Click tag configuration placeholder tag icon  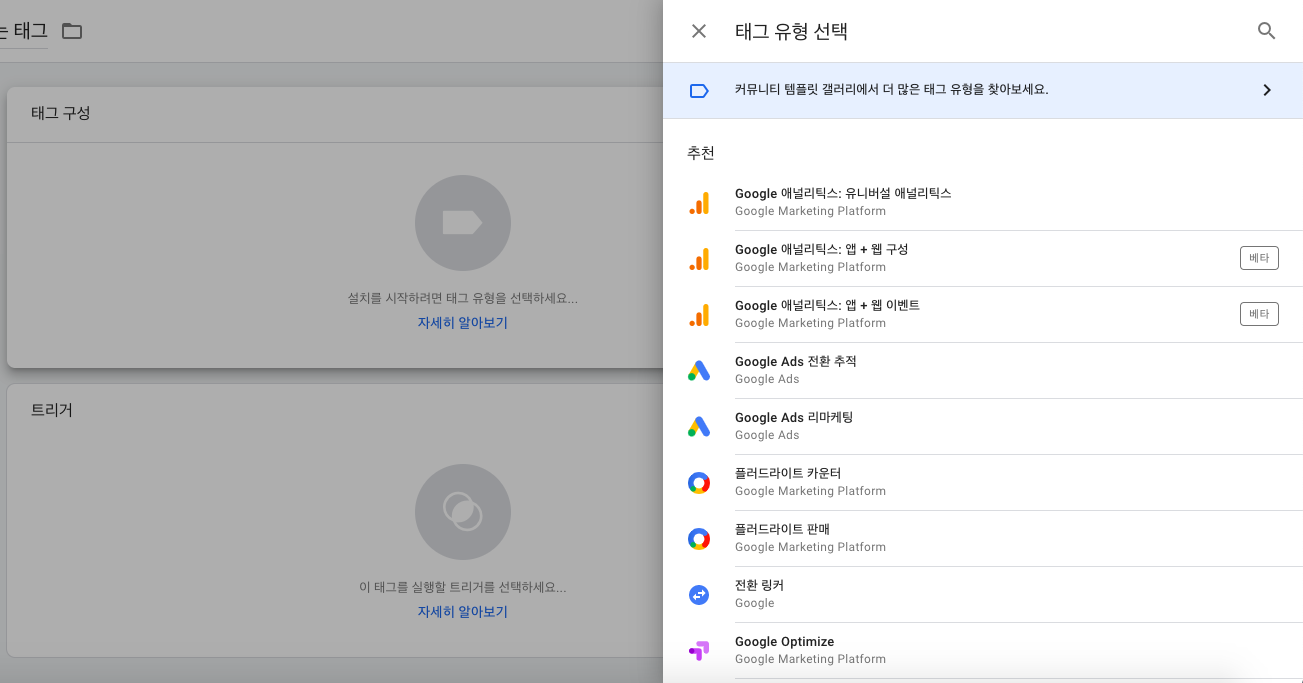tap(463, 223)
